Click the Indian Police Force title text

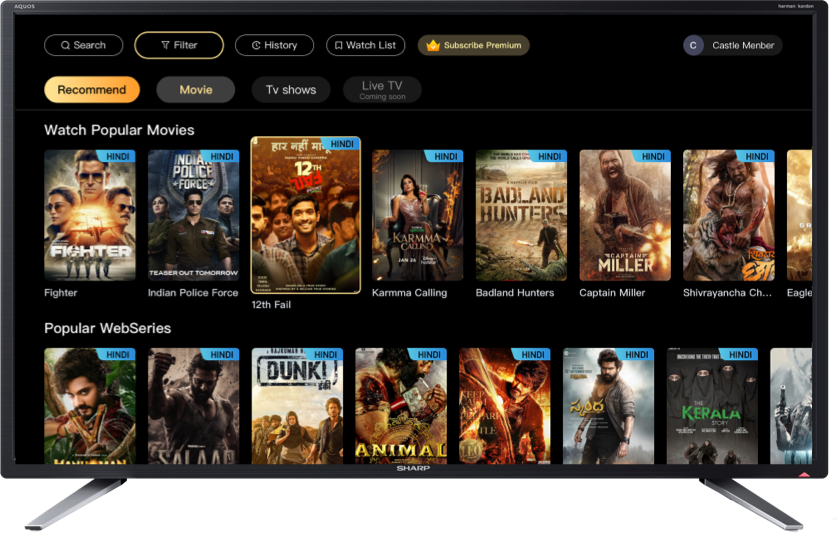click(x=193, y=293)
